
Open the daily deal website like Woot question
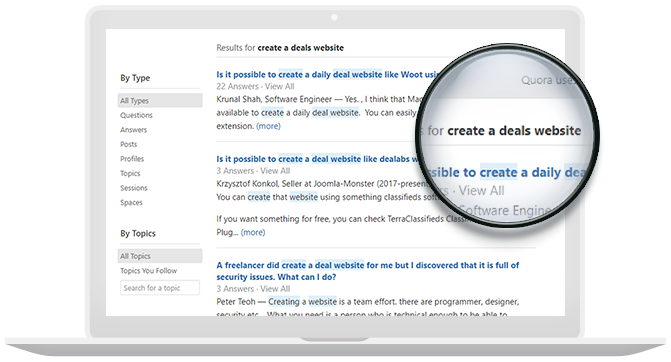tap(327, 74)
